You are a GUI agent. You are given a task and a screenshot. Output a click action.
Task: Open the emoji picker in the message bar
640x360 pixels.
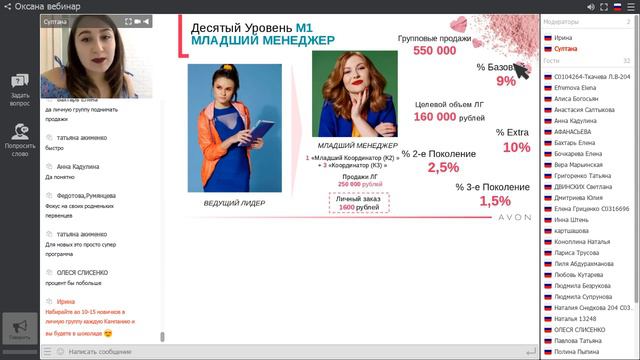point(60,351)
